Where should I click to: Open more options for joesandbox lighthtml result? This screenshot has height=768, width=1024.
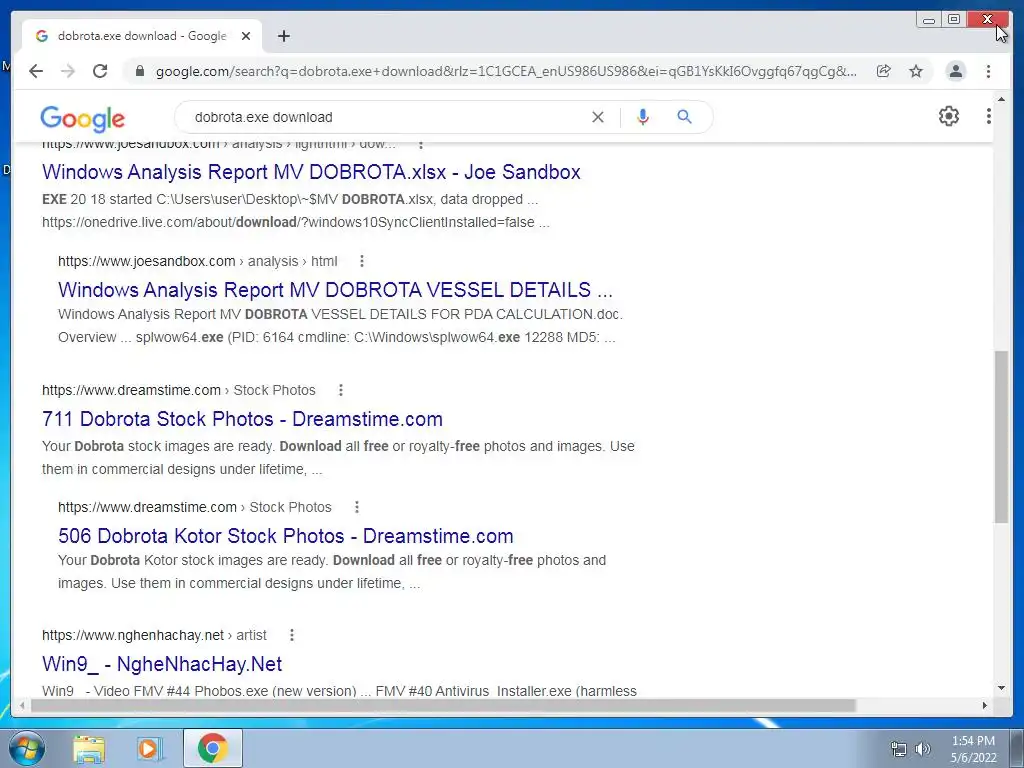[x=421, y=144]
